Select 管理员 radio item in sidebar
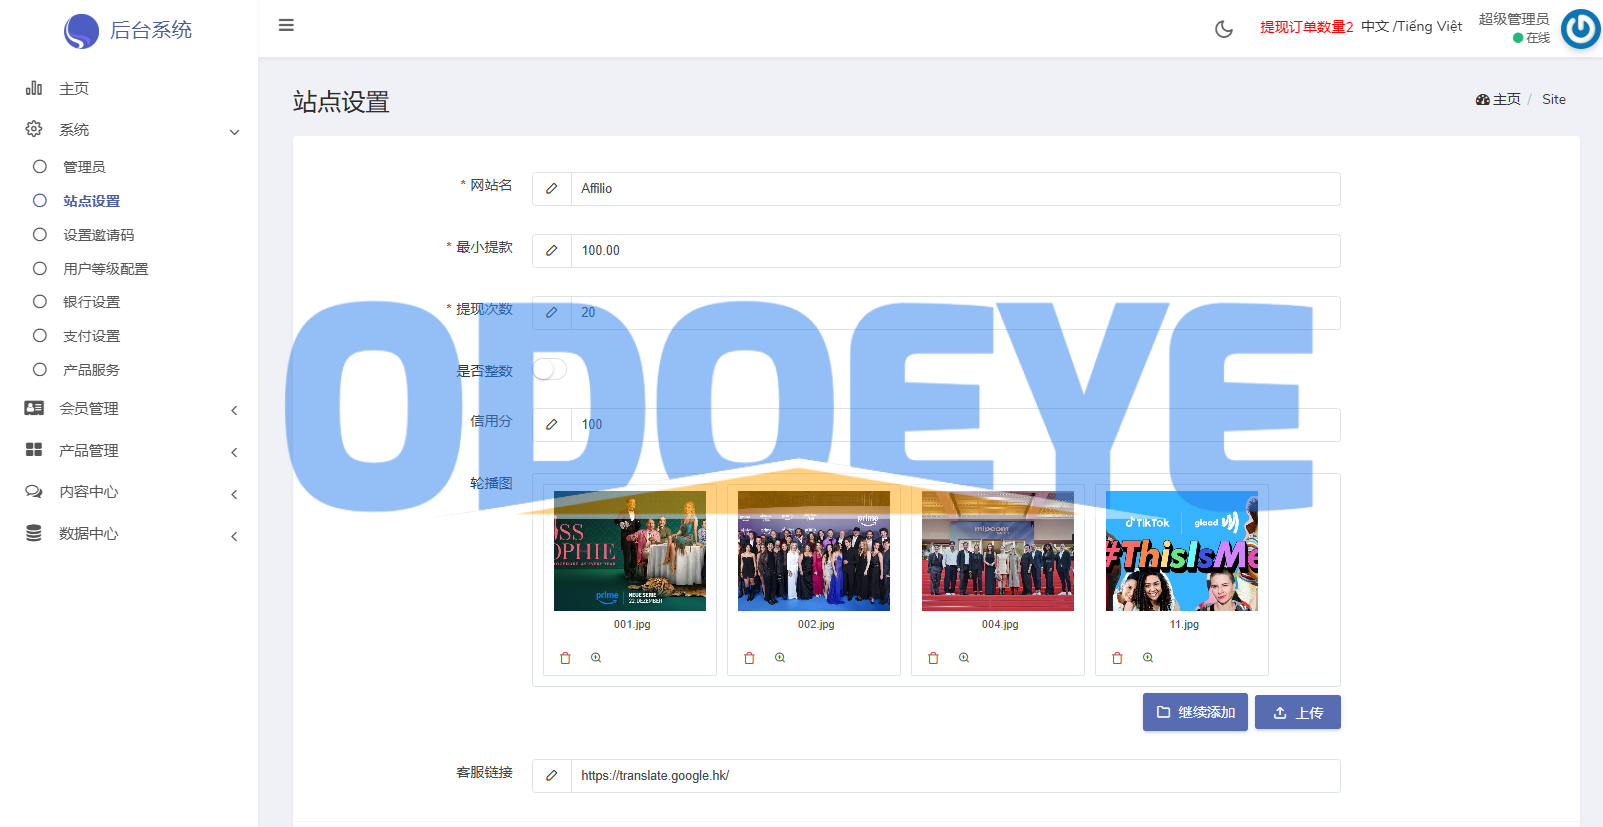The image size is (1603, 827). point(84,167)
